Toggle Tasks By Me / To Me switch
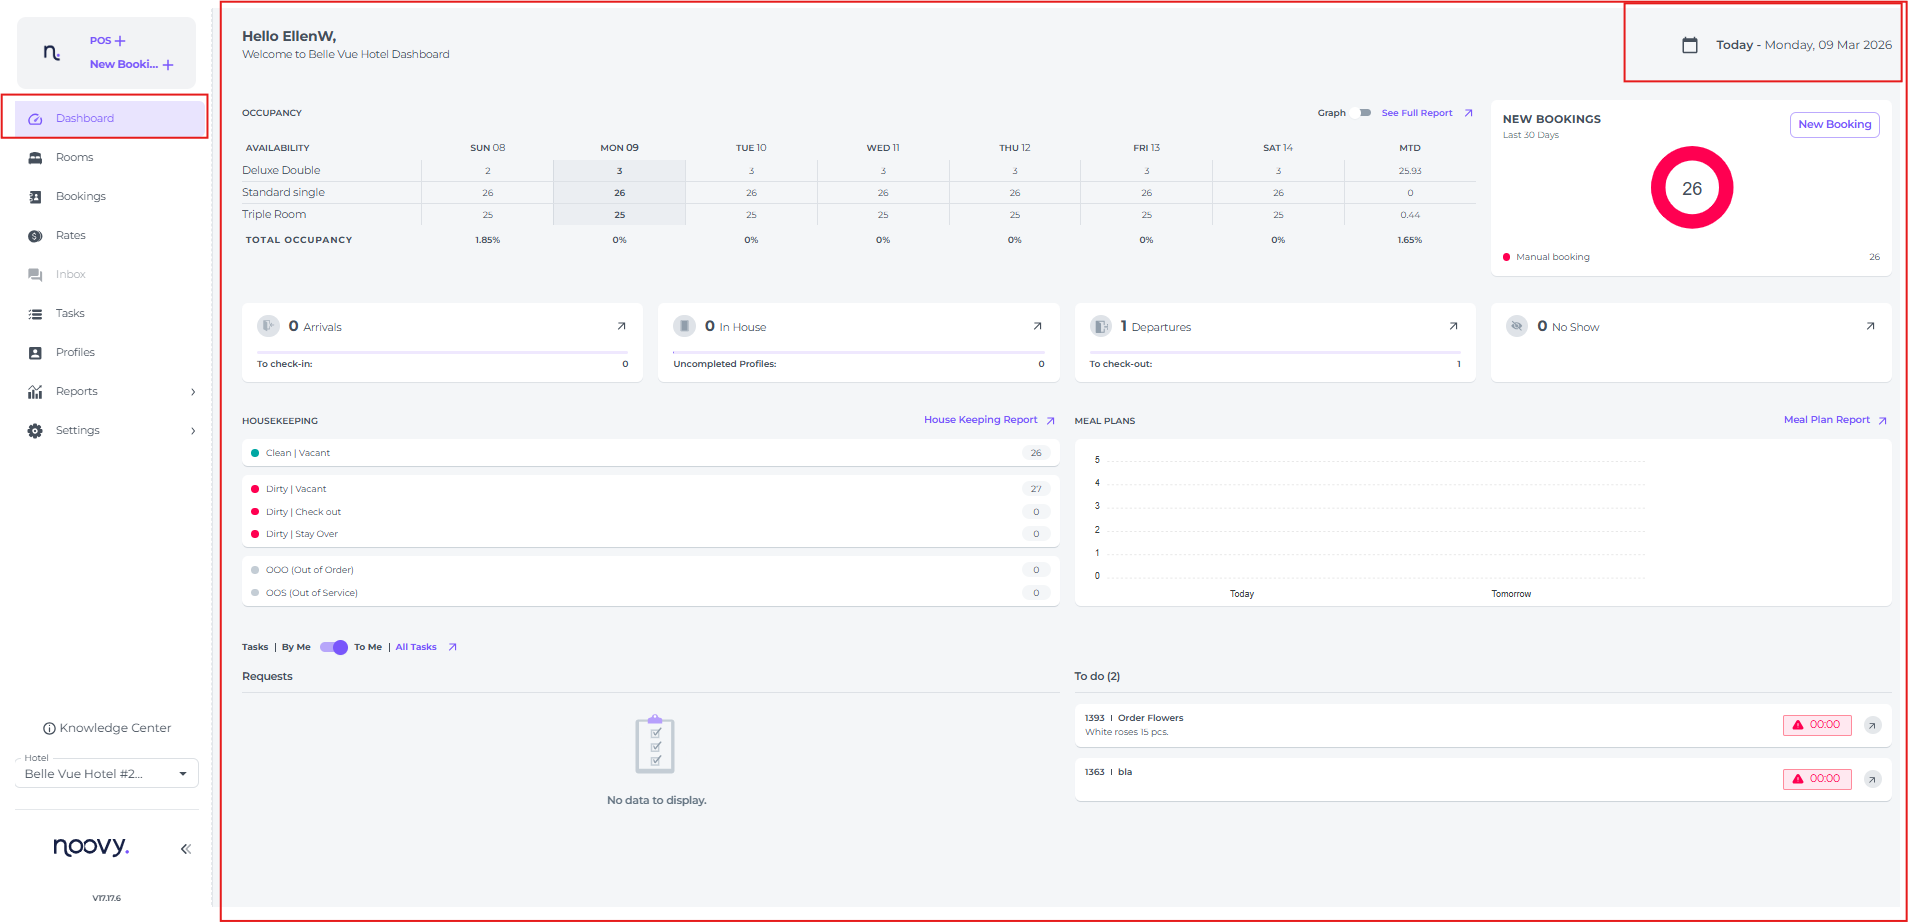Image resolution: width=1908 pixels, height=923 pixels. tap(333, 647)
